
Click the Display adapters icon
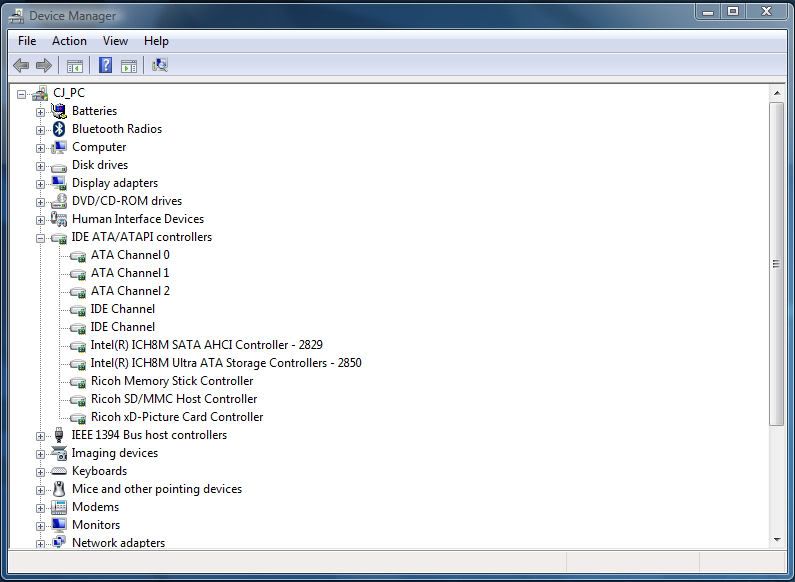click(59, 183)
